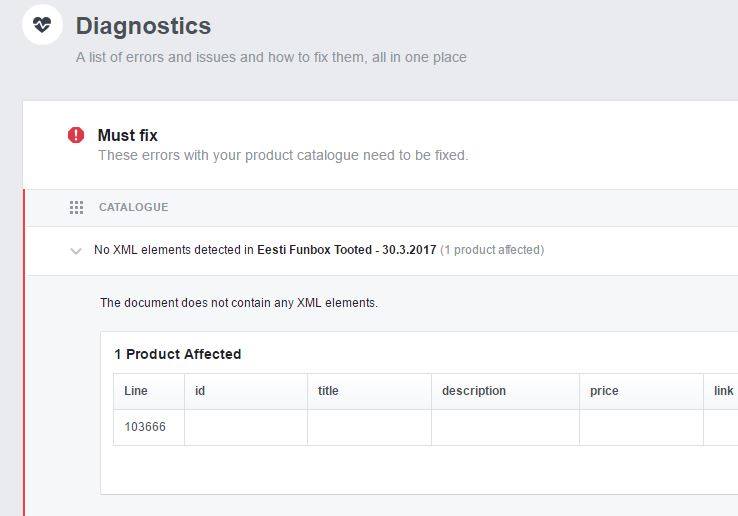The height and width of the screenshot is (516, 738).
Task: Click the document contains no XML elements message
Action: click(239, 303)
